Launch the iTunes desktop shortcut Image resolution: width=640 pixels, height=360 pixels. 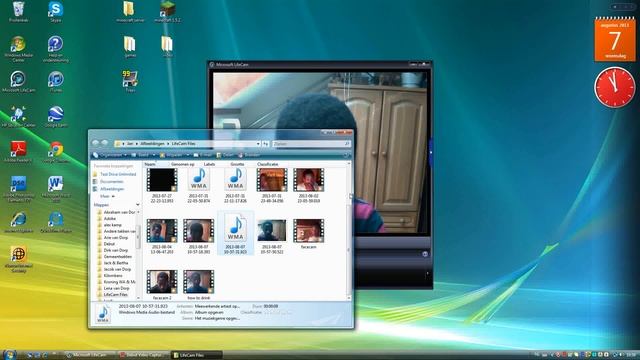click(56, 81)
